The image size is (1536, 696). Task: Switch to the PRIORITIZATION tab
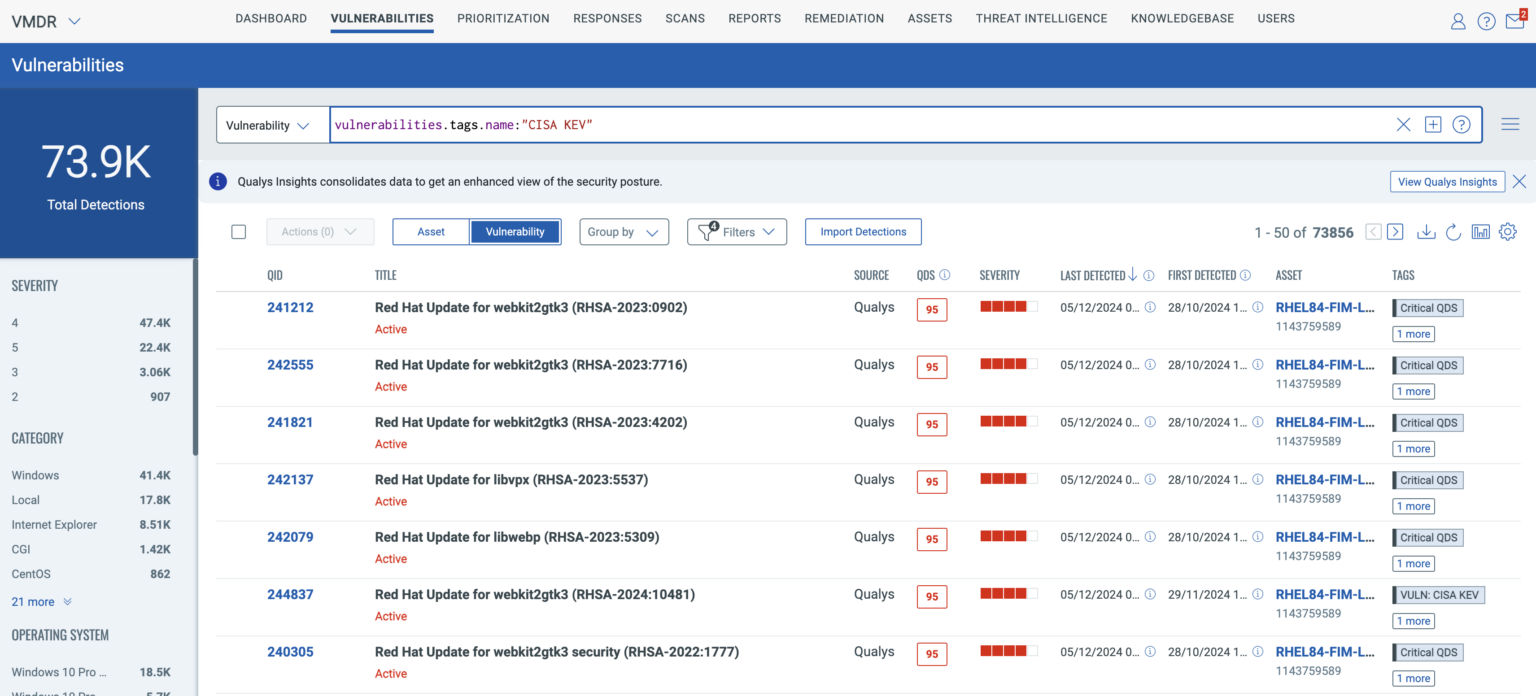click(x=503, y=18)
